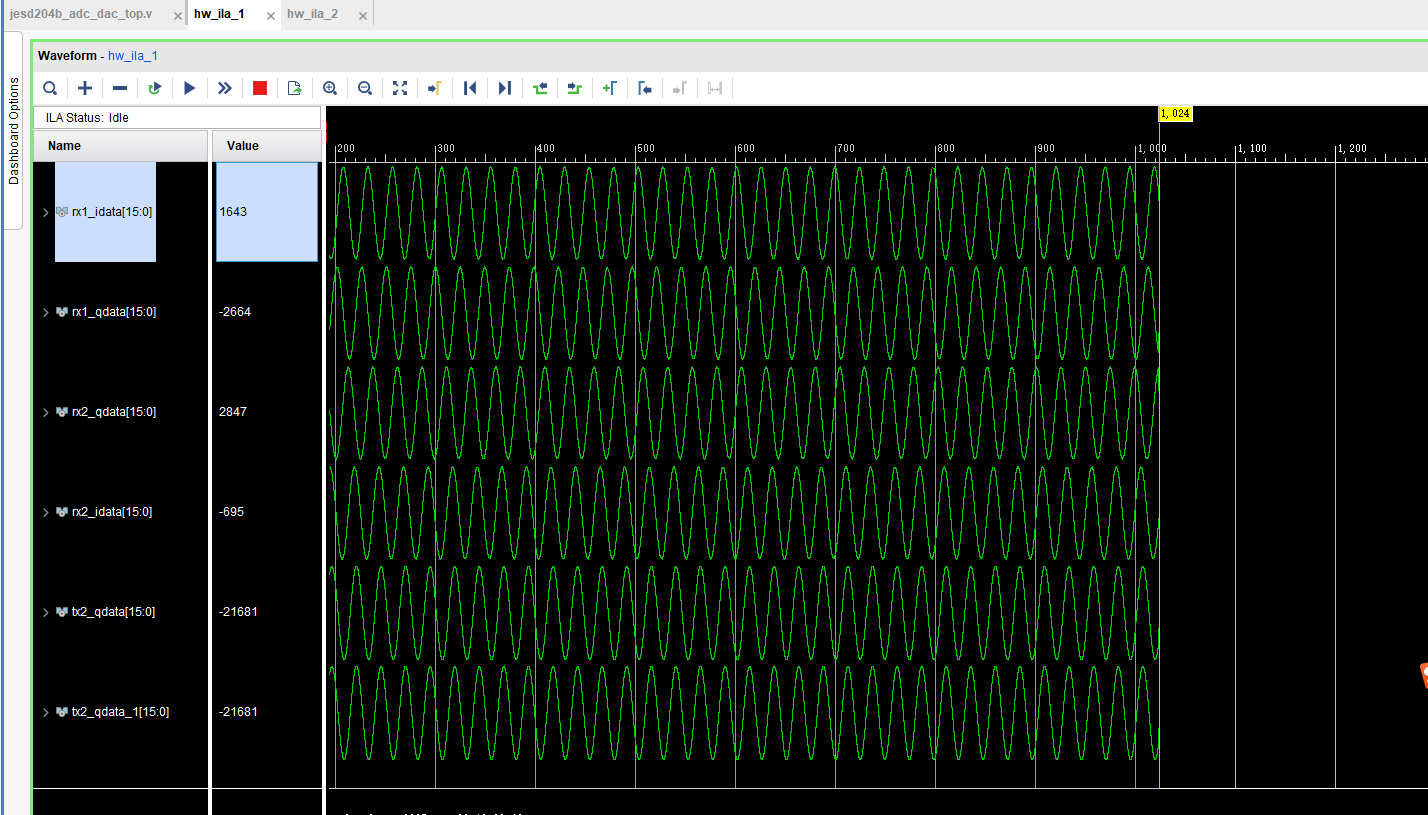Screen dimensions: 1428x815
Task: Zoom out of the waveform
Action: point(365,88)
